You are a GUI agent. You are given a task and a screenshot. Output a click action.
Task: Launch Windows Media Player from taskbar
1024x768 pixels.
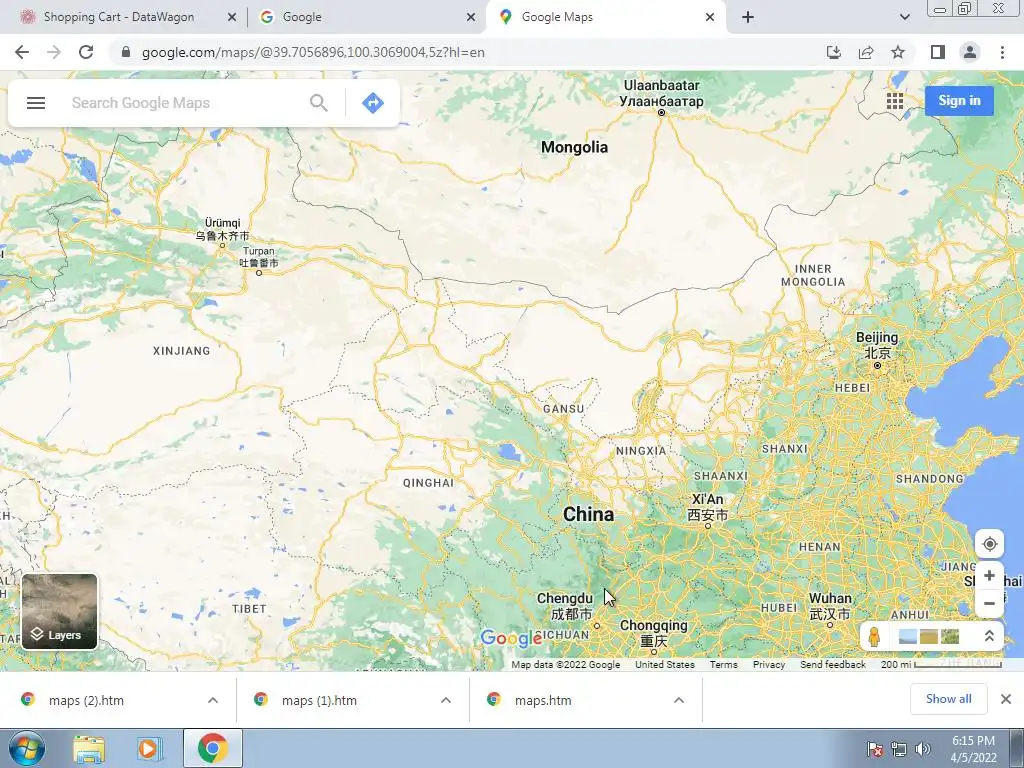tap(150, 748)
